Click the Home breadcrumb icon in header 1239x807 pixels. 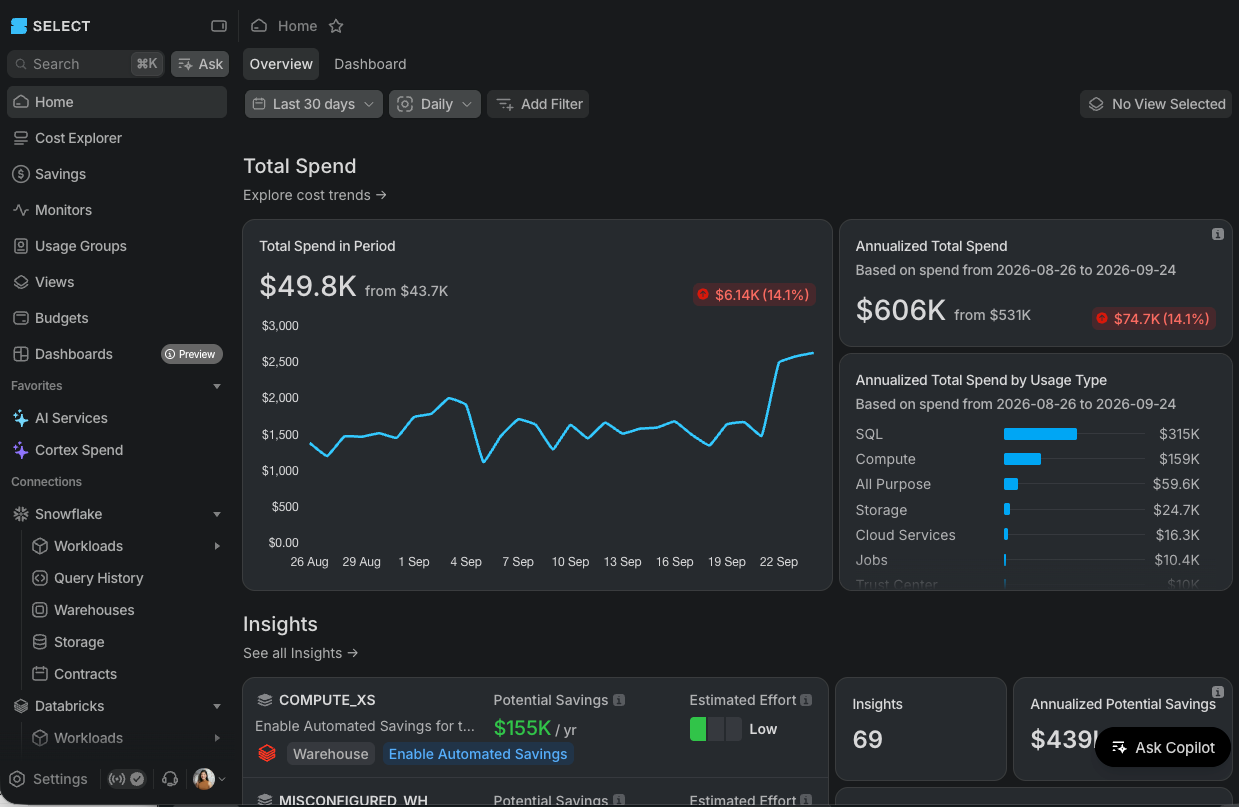[259, 26]
